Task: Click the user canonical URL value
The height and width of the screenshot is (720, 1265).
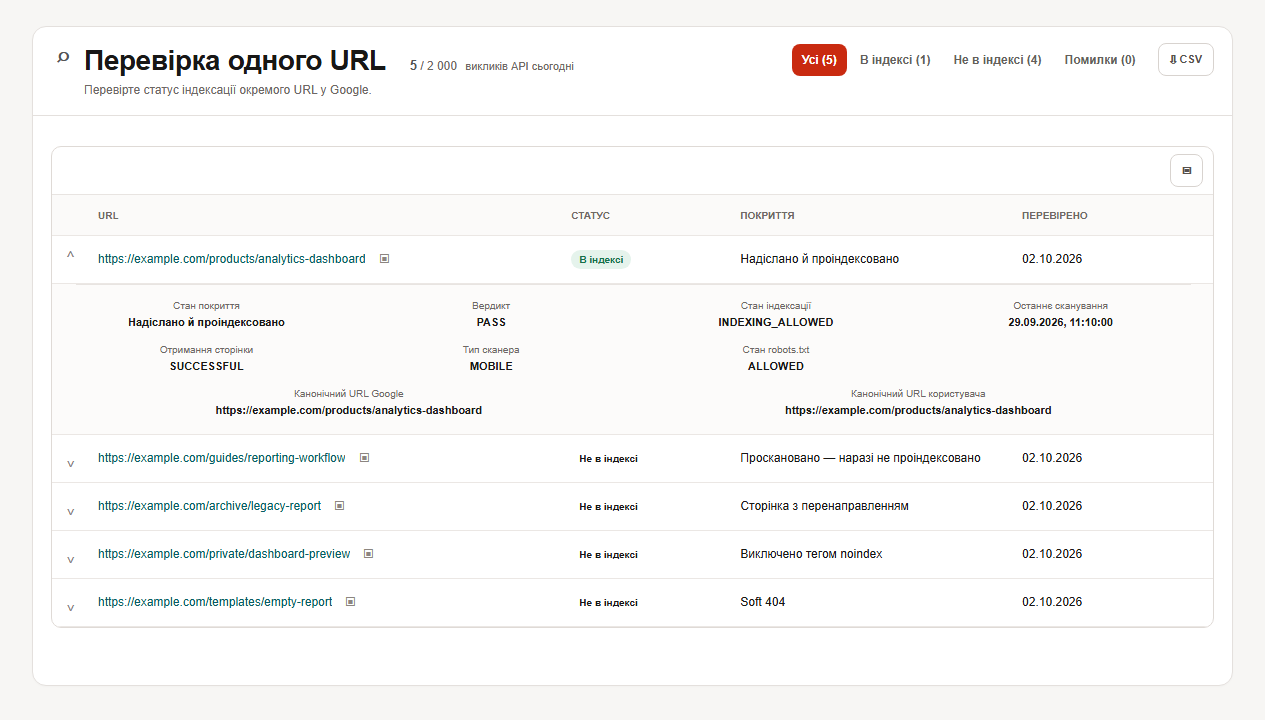Action: [x=918, y=411]
